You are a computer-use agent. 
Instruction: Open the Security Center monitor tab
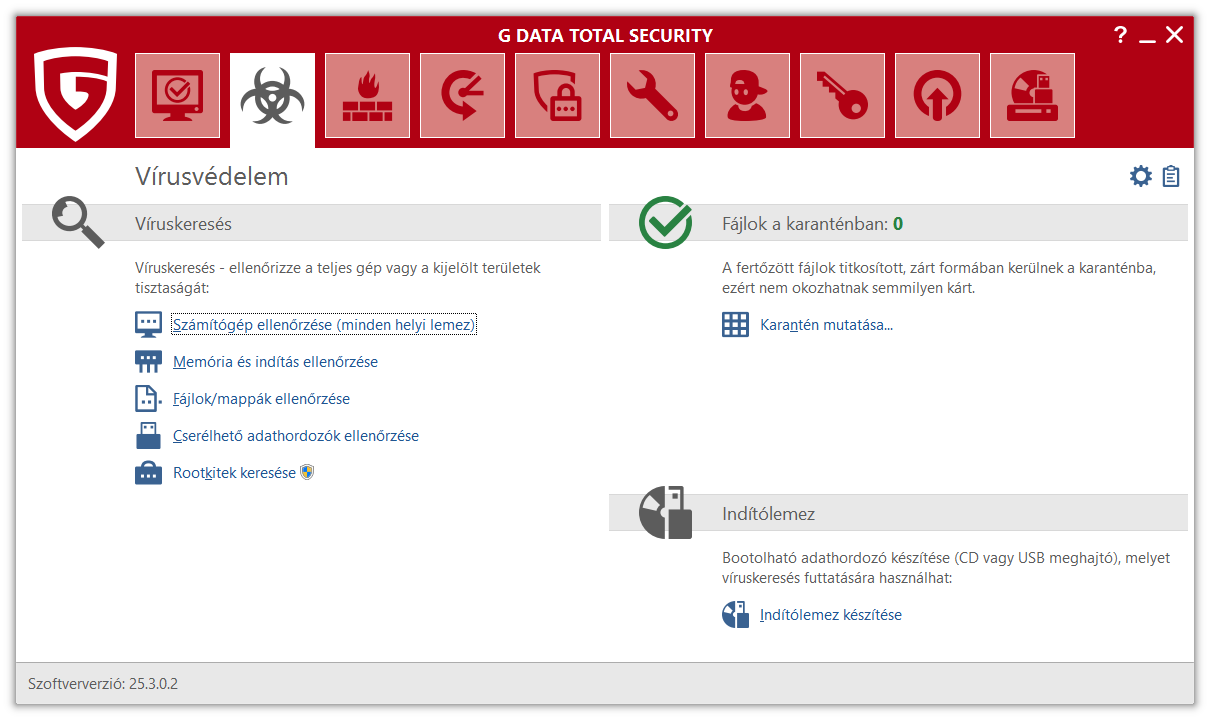click(177, 95)
